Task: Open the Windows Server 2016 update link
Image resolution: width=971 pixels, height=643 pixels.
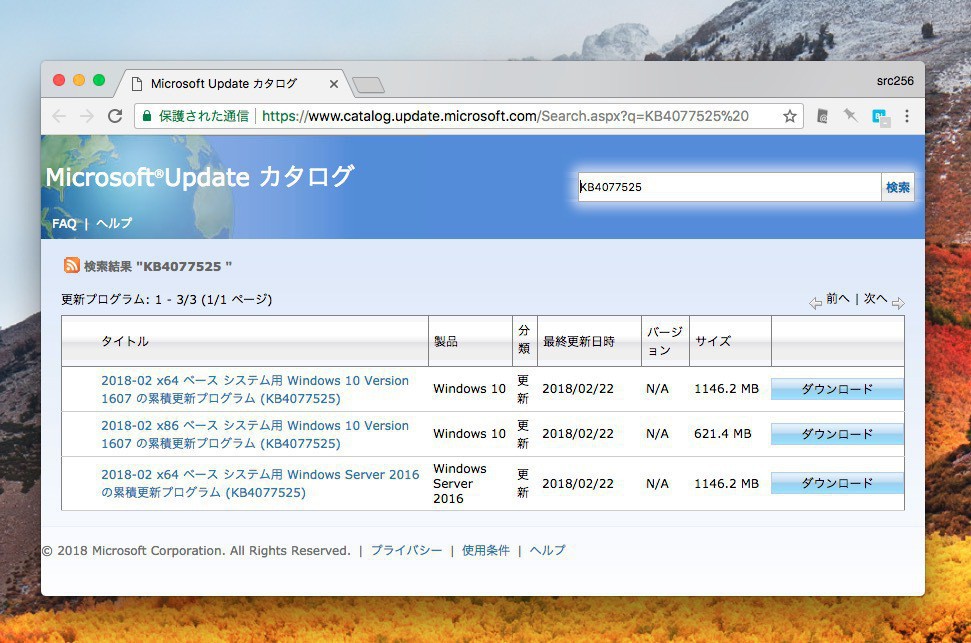Action: click(x=260, y=483)
